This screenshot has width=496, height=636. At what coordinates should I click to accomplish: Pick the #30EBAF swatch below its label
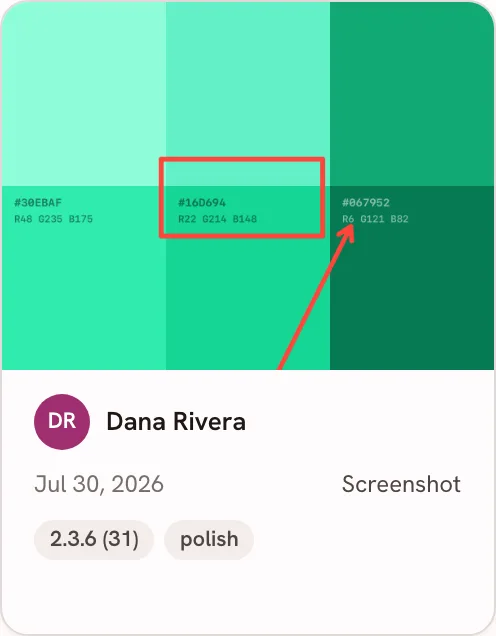tap(84, 296)
